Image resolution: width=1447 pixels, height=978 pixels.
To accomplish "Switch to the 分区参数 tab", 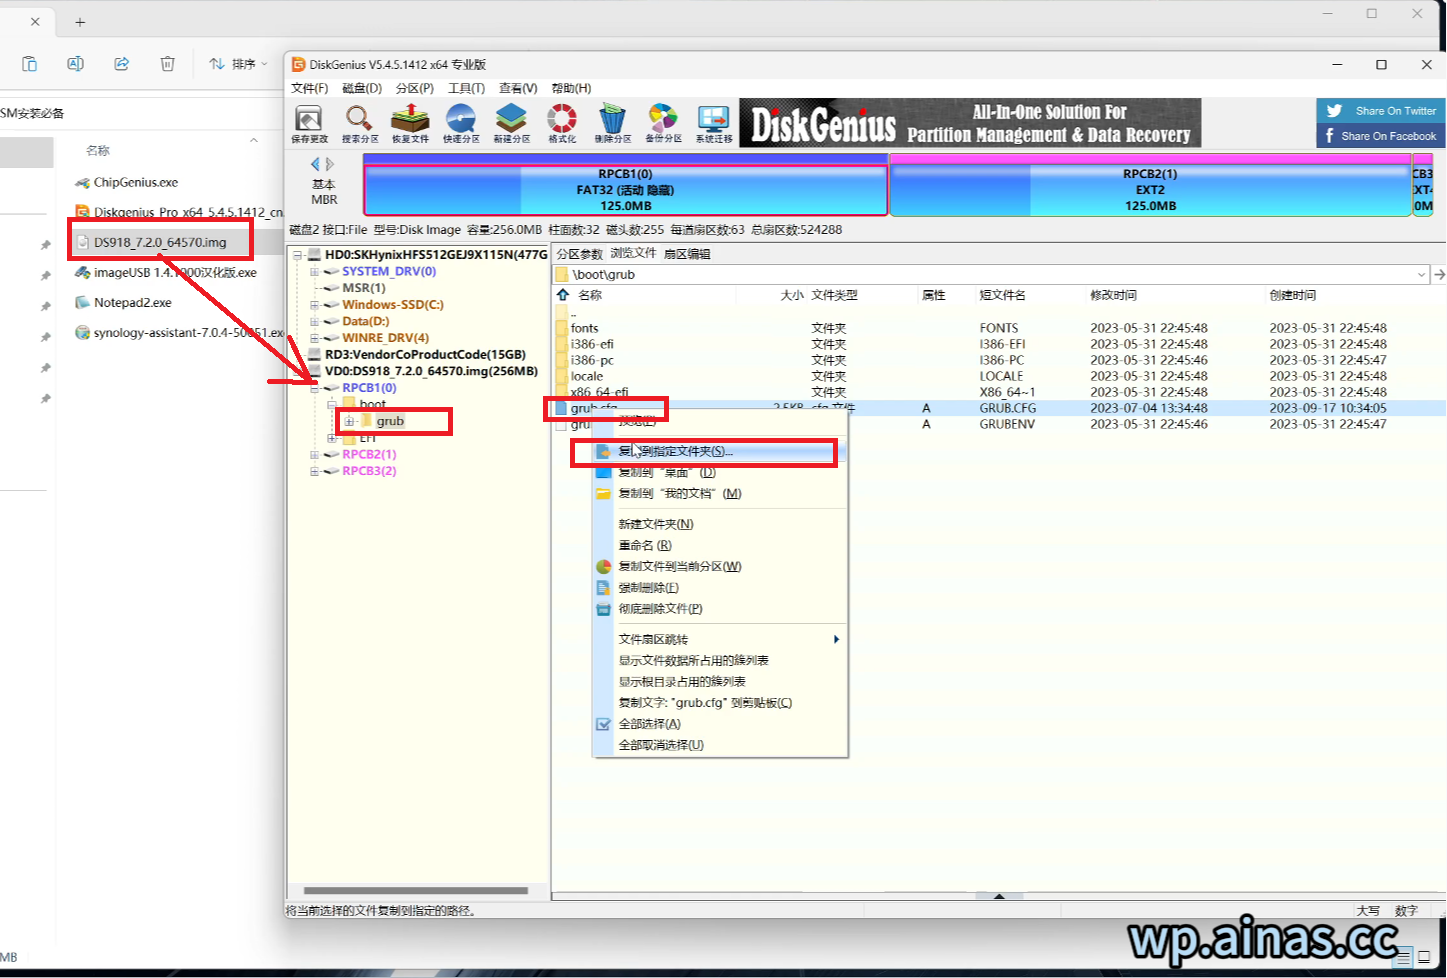I will (x=580, y=254).
